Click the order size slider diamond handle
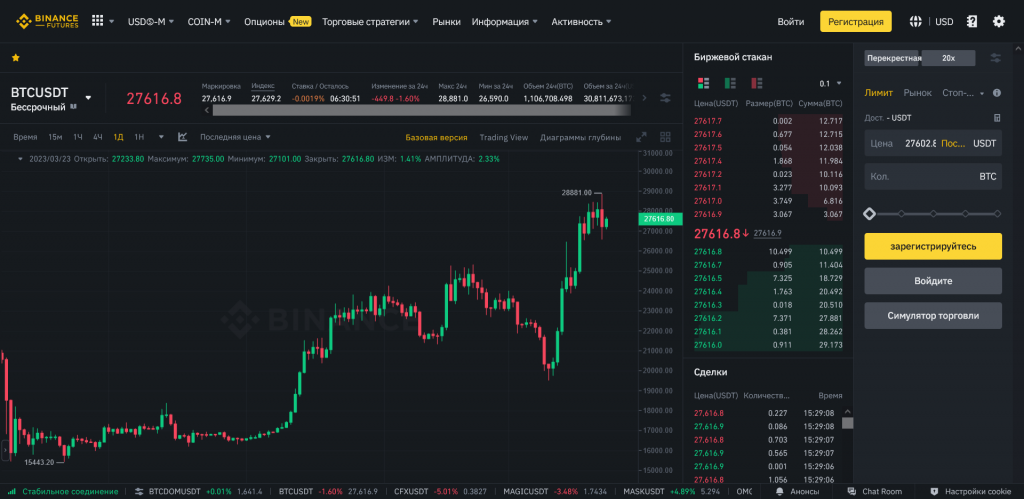Viewport: 1024px width, 499px height. tap(869, 214)
